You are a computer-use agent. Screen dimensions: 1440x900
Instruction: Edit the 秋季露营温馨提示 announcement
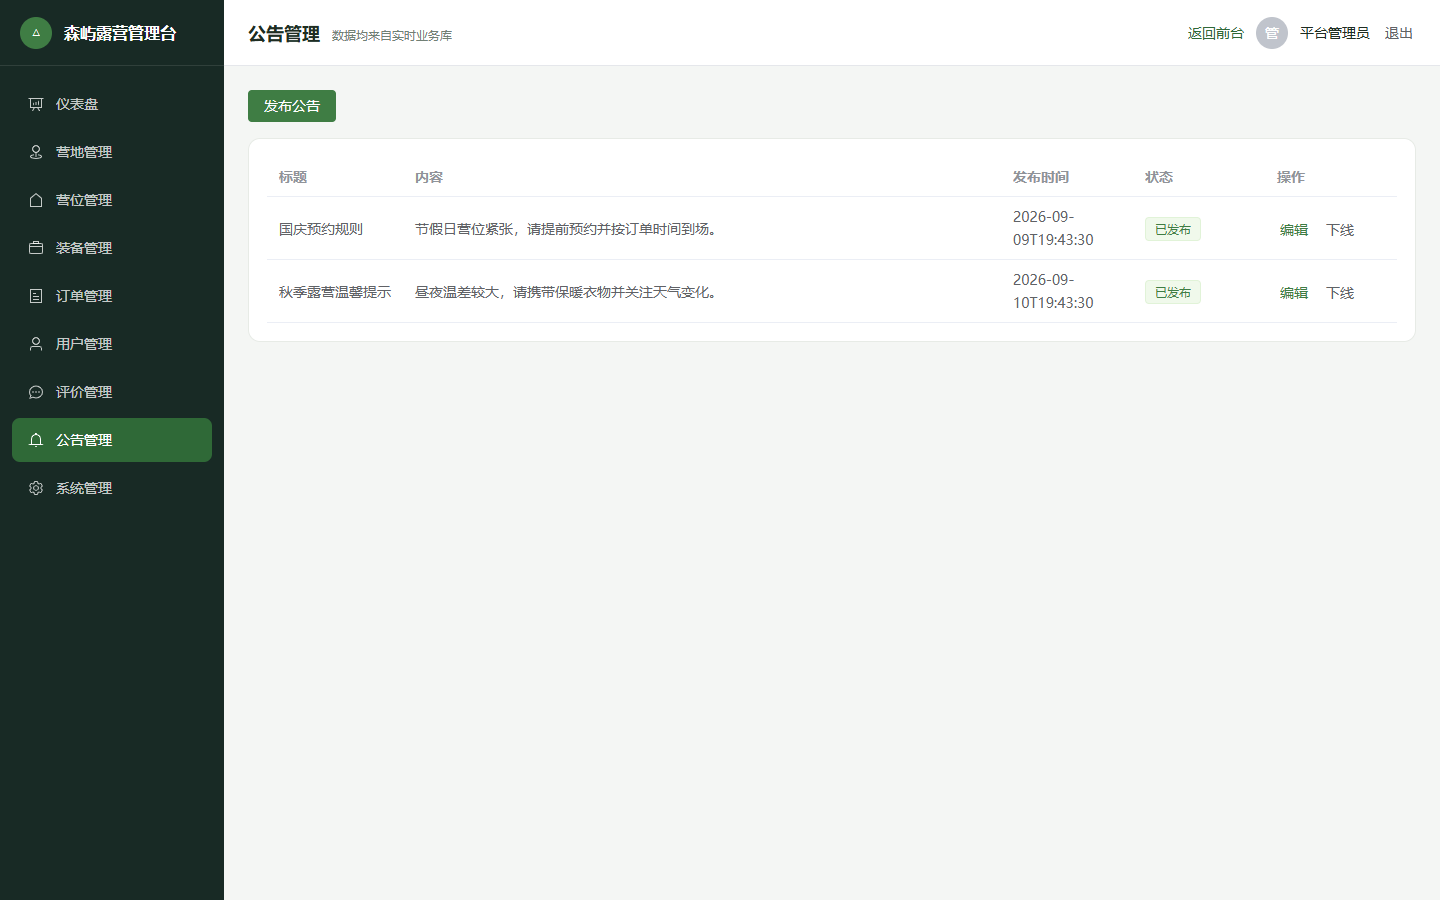(1294, 293)
